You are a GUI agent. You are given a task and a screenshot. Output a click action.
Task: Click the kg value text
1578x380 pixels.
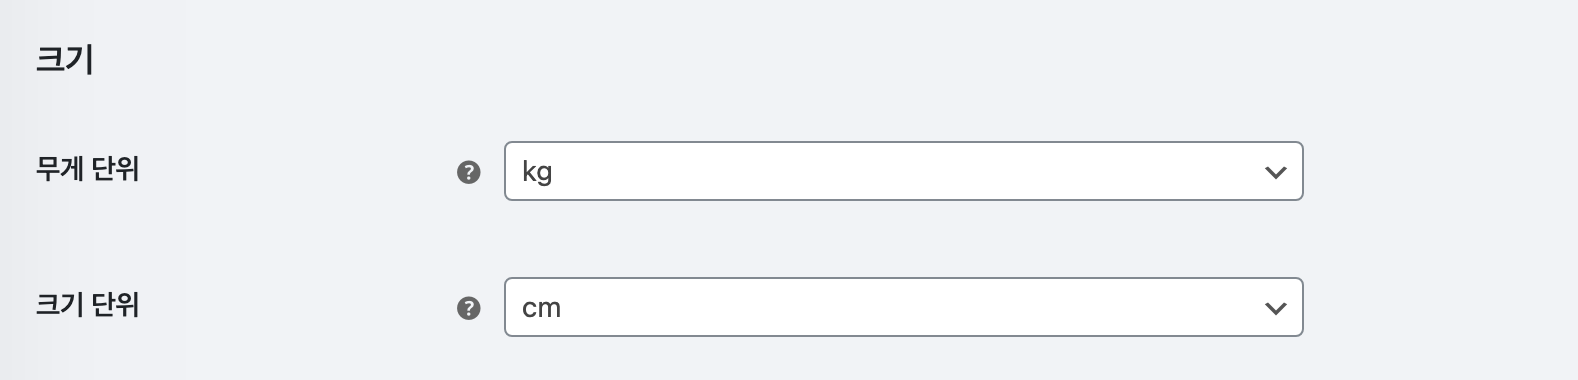coord(537,173)
